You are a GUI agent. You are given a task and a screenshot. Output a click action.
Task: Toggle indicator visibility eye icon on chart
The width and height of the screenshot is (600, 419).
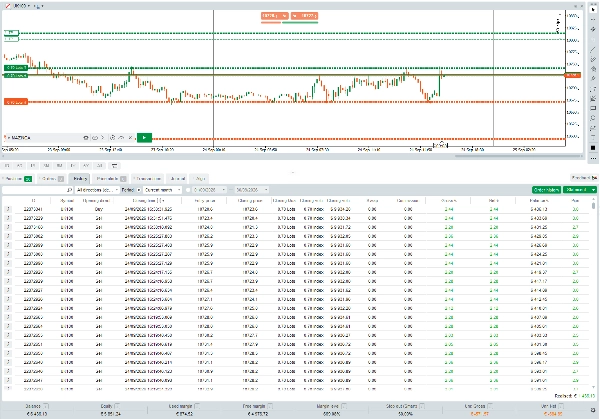point(86,138)
